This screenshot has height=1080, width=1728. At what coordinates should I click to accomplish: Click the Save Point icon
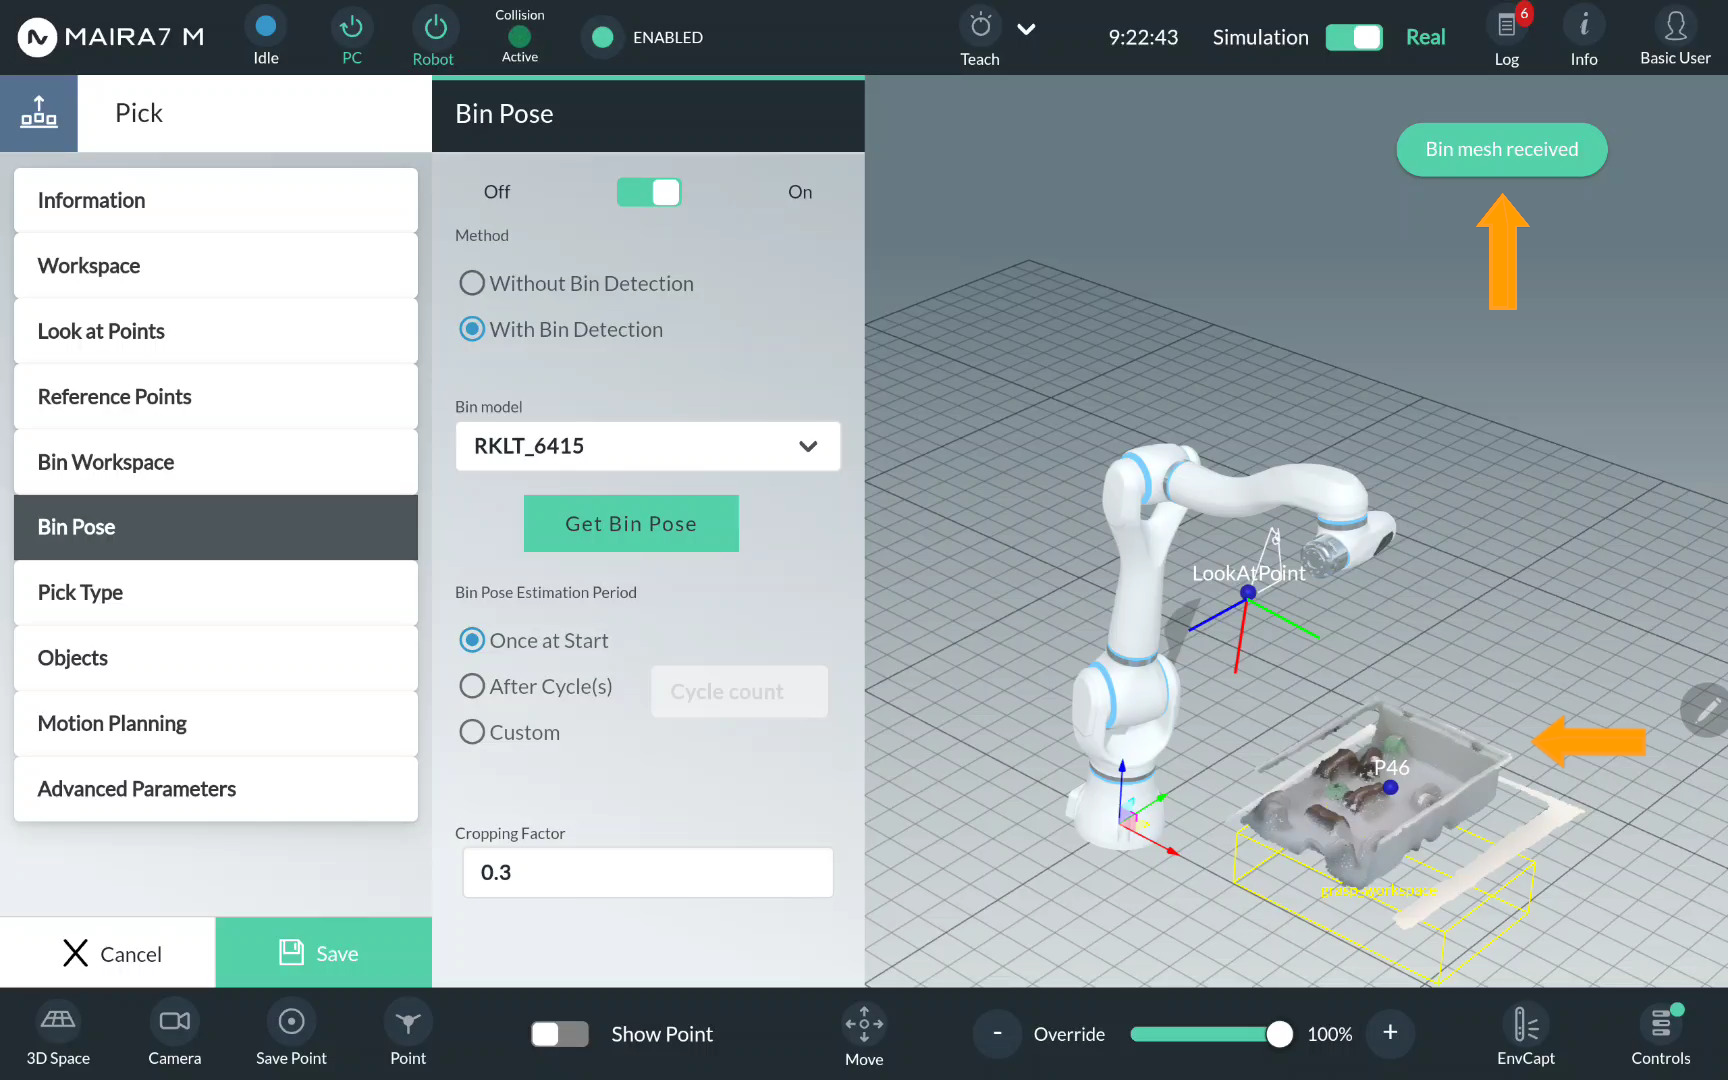point(291,1021)
